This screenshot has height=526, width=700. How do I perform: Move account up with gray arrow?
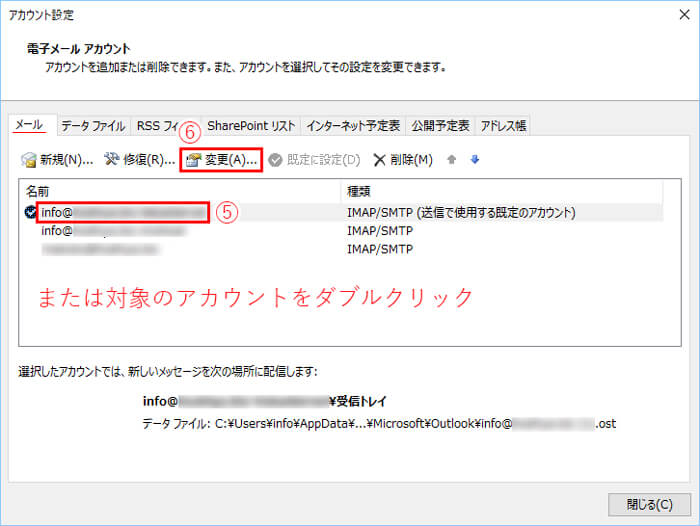pyautogui.click(x=451, y=159)
